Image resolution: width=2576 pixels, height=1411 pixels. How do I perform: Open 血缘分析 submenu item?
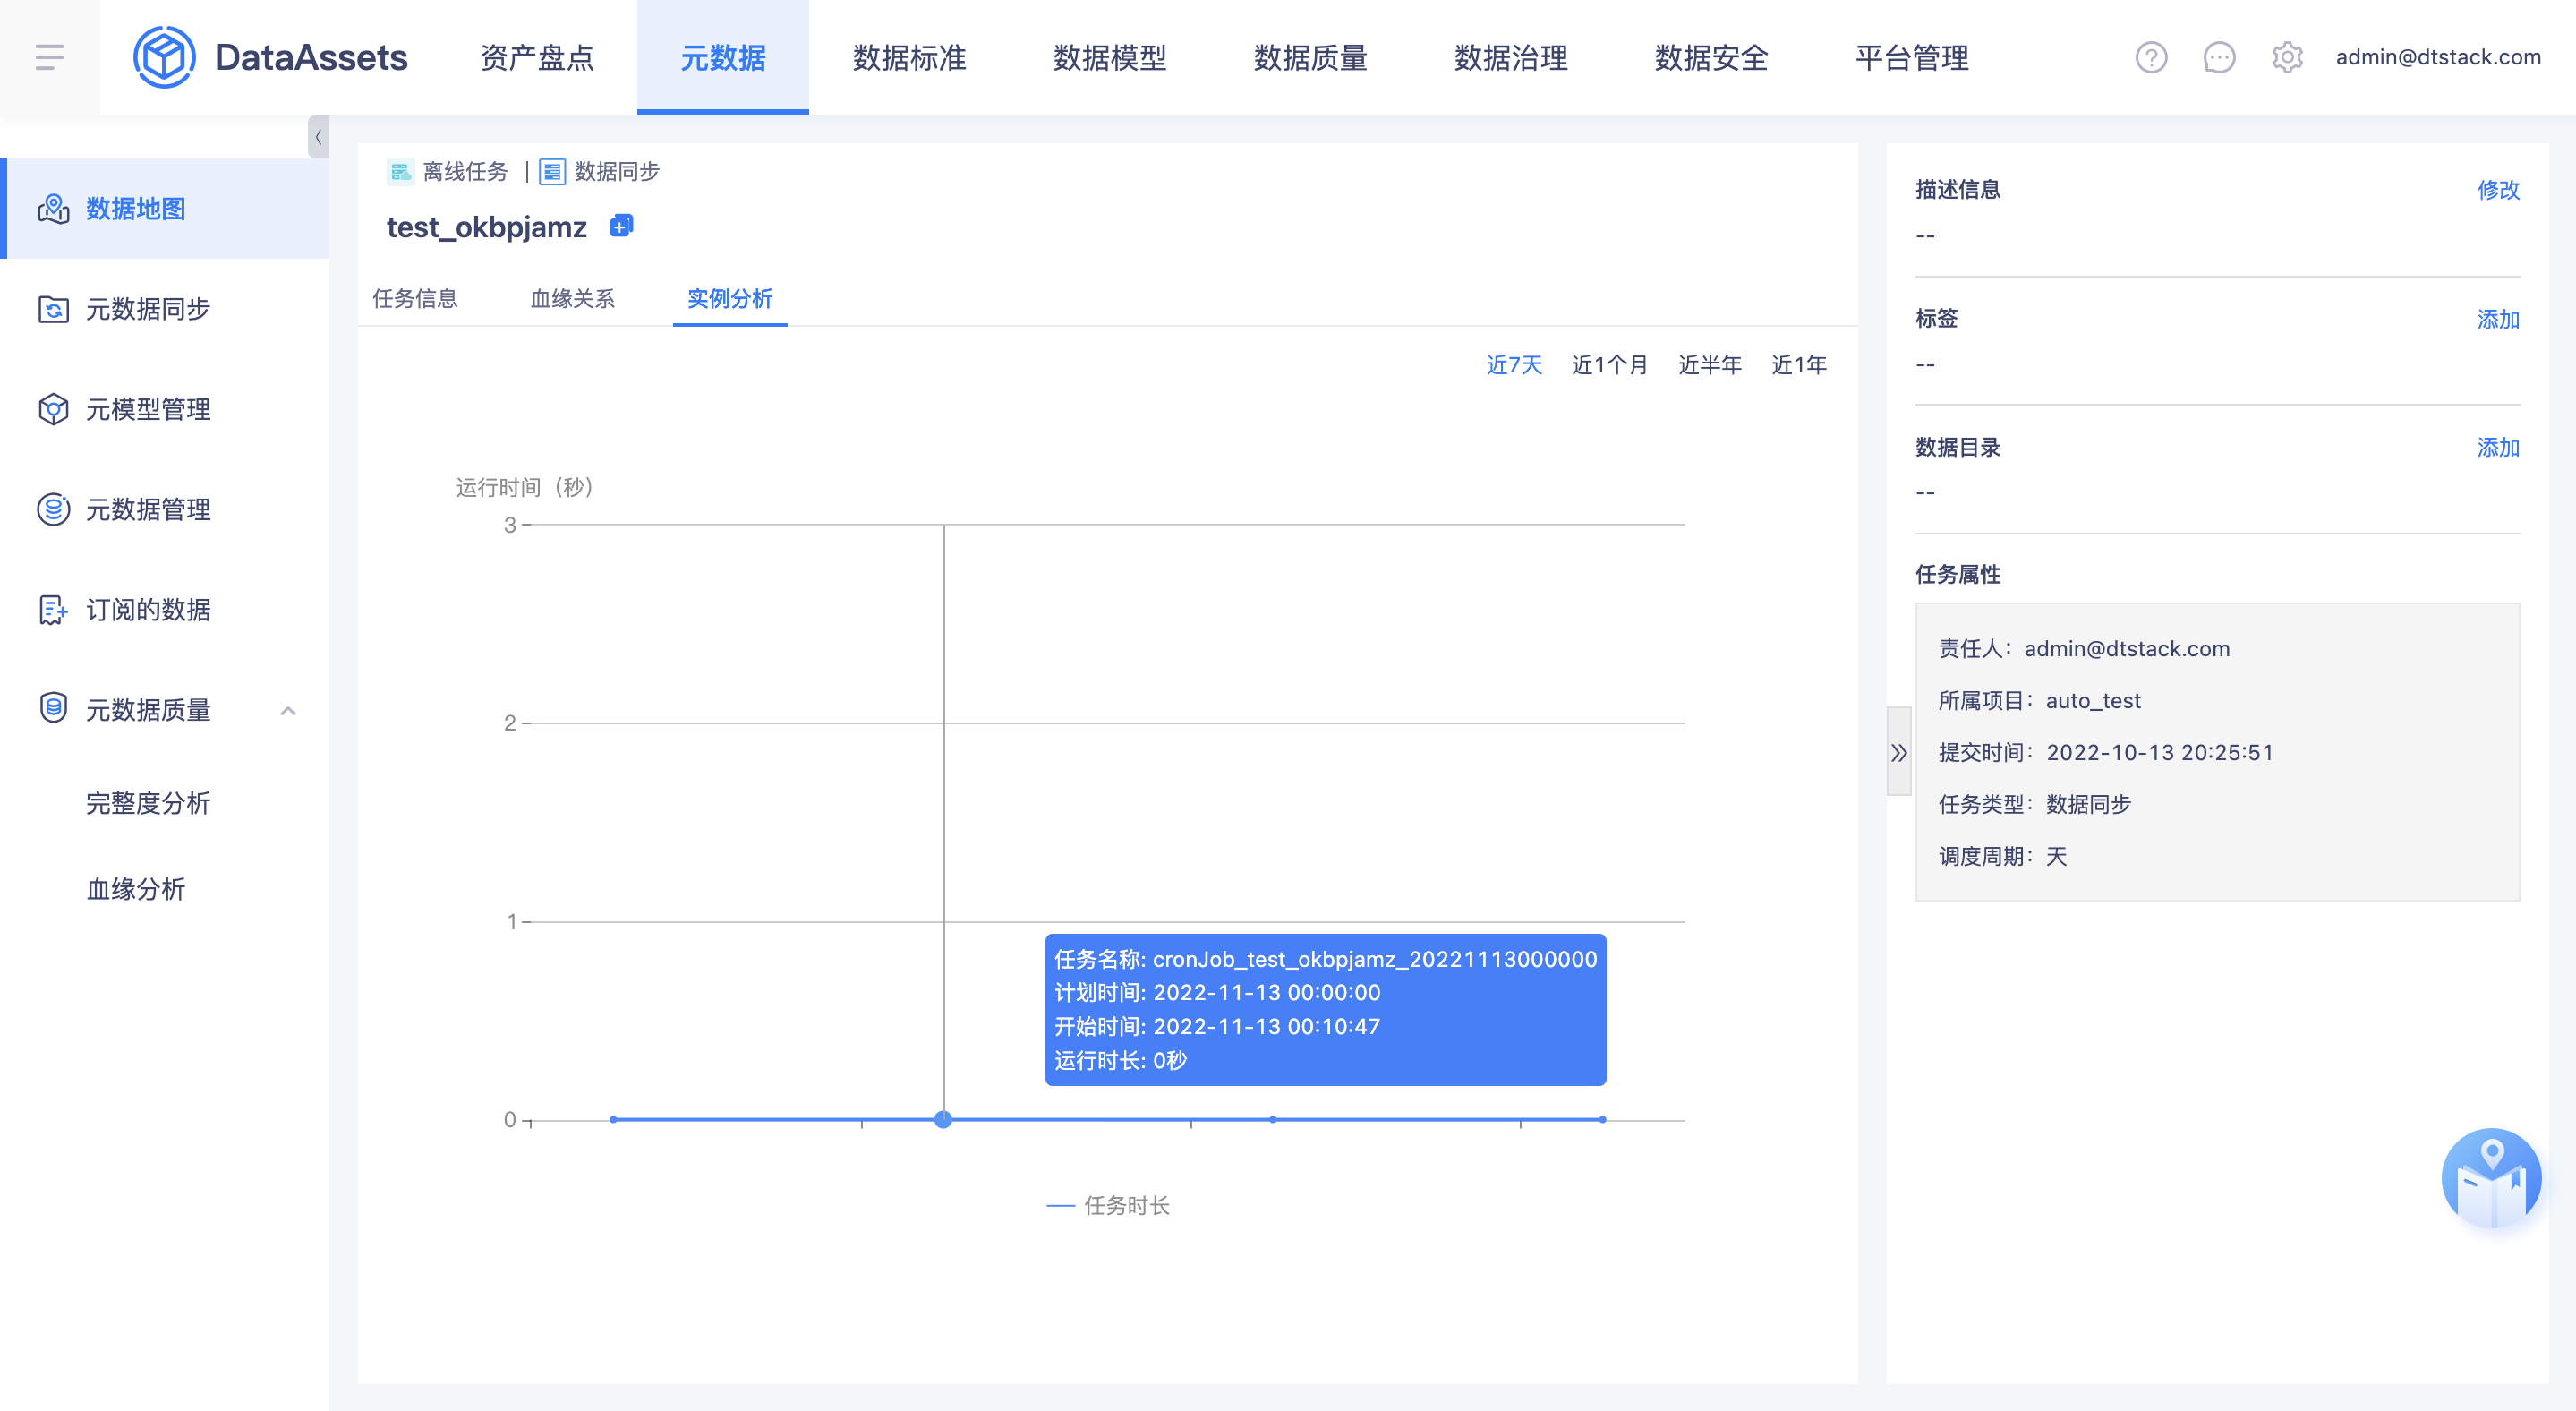coord(136,889)
